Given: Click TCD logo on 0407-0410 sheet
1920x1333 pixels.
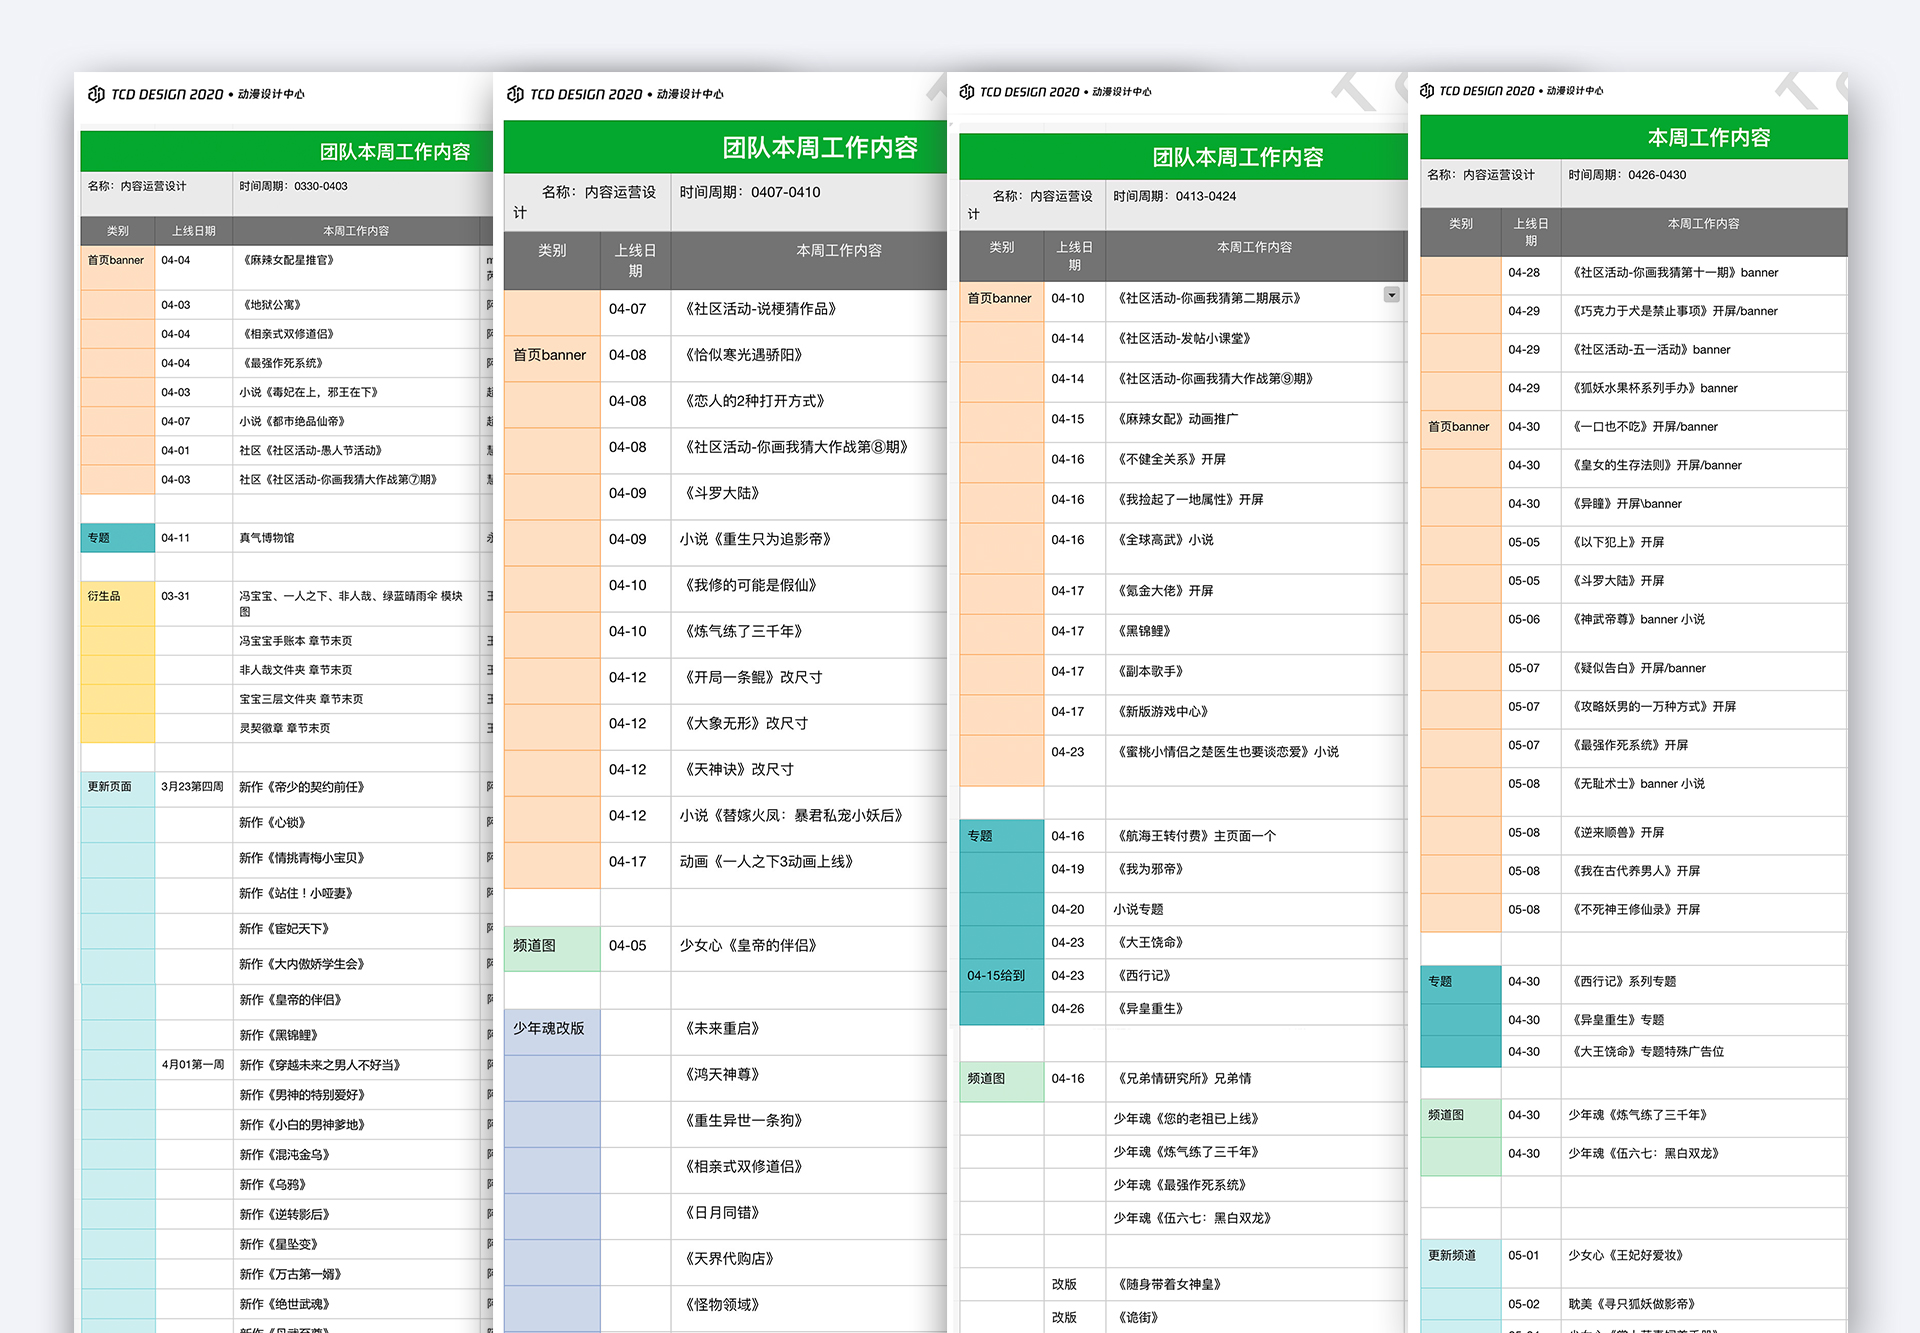Looking at the screenshot, I should (515, 94).
